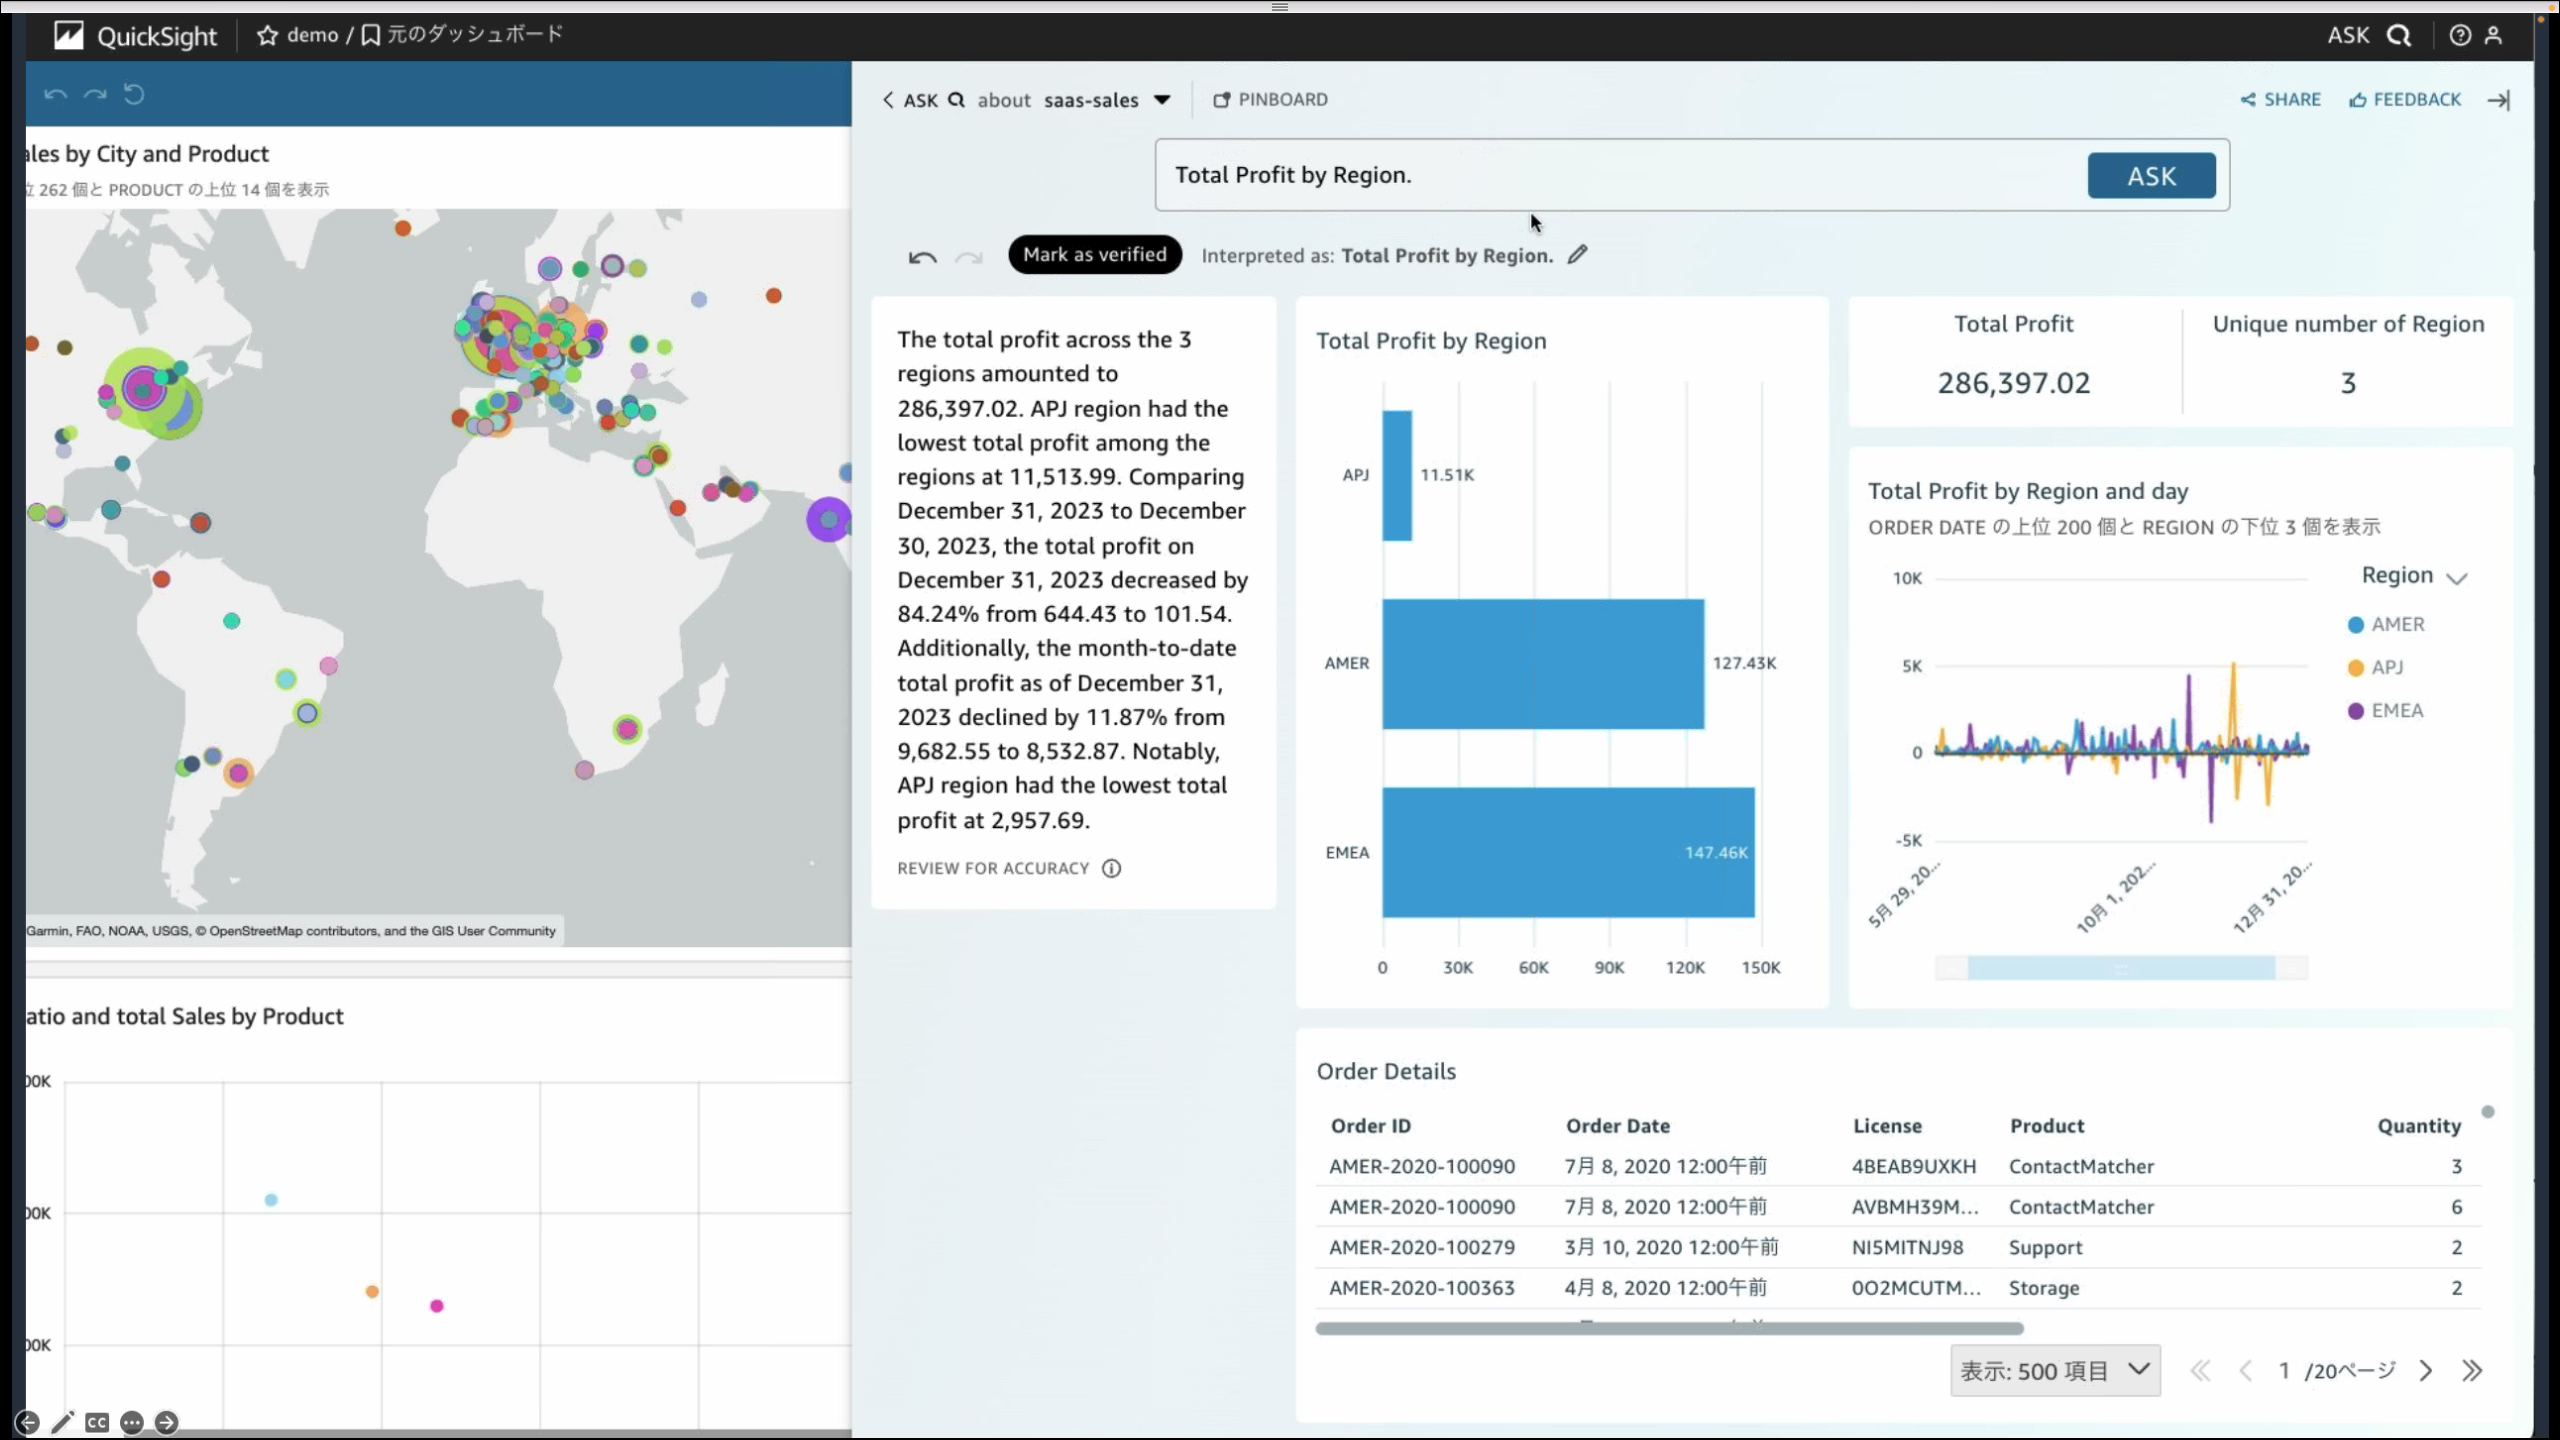Click the info icon beside Review for Accuracy
This screenshot has height=1440, width=2560.
tap(1111, 868)
